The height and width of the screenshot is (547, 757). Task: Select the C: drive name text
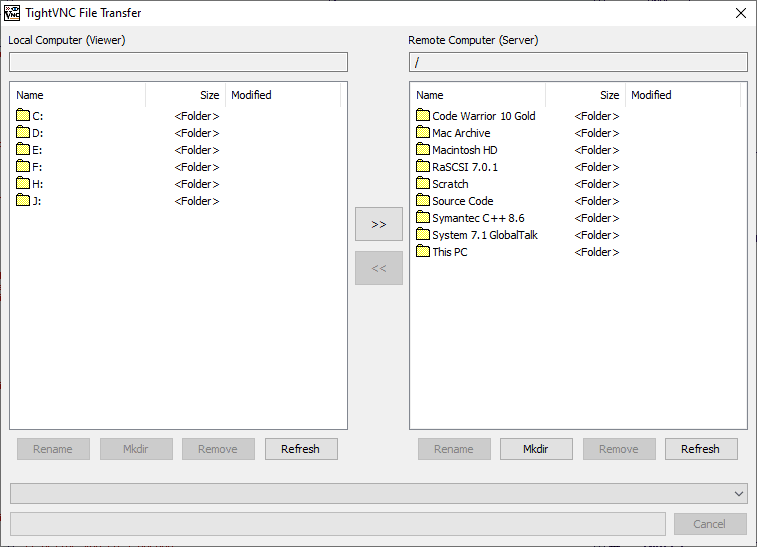pyautogui.click(x=38, y=116)
